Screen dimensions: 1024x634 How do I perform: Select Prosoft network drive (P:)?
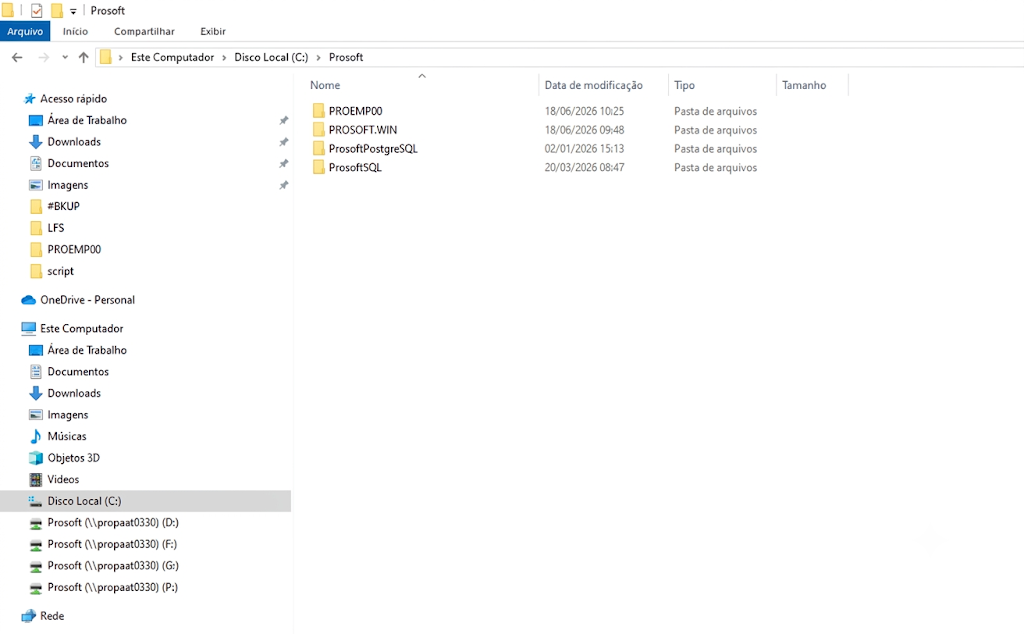pyautogui.click(x=112, y=587)
